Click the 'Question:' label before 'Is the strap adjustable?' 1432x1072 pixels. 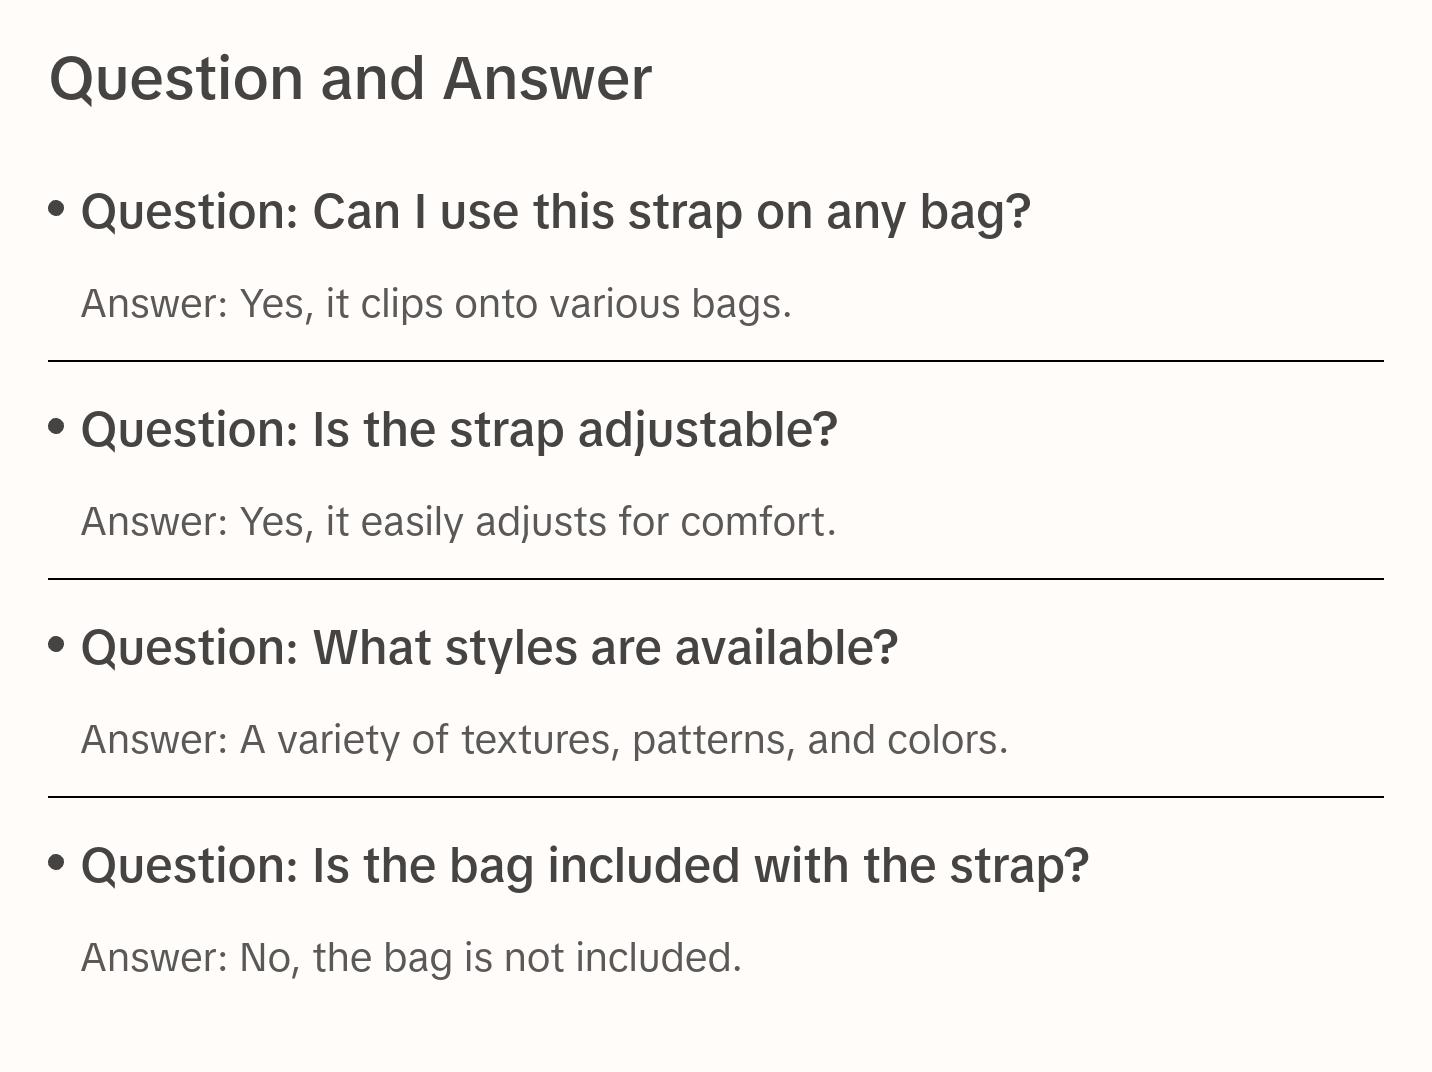pyautogui.click(x=190, y=430)
